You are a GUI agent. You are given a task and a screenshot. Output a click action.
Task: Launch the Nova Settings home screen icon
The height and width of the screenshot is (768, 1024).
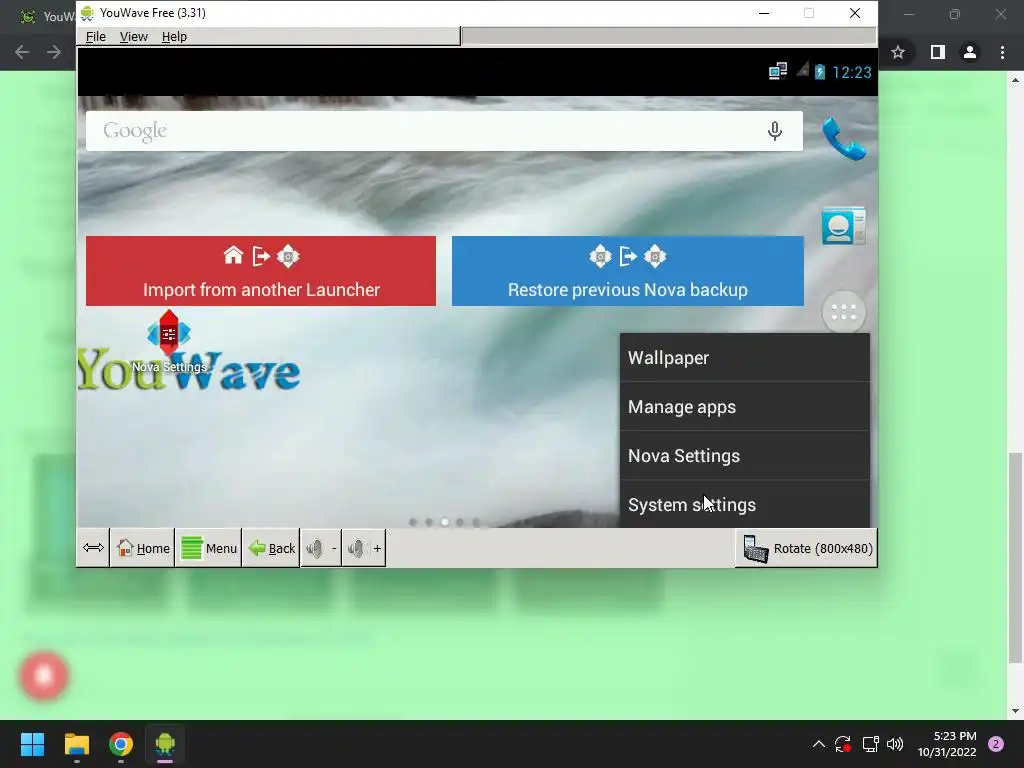169,342
